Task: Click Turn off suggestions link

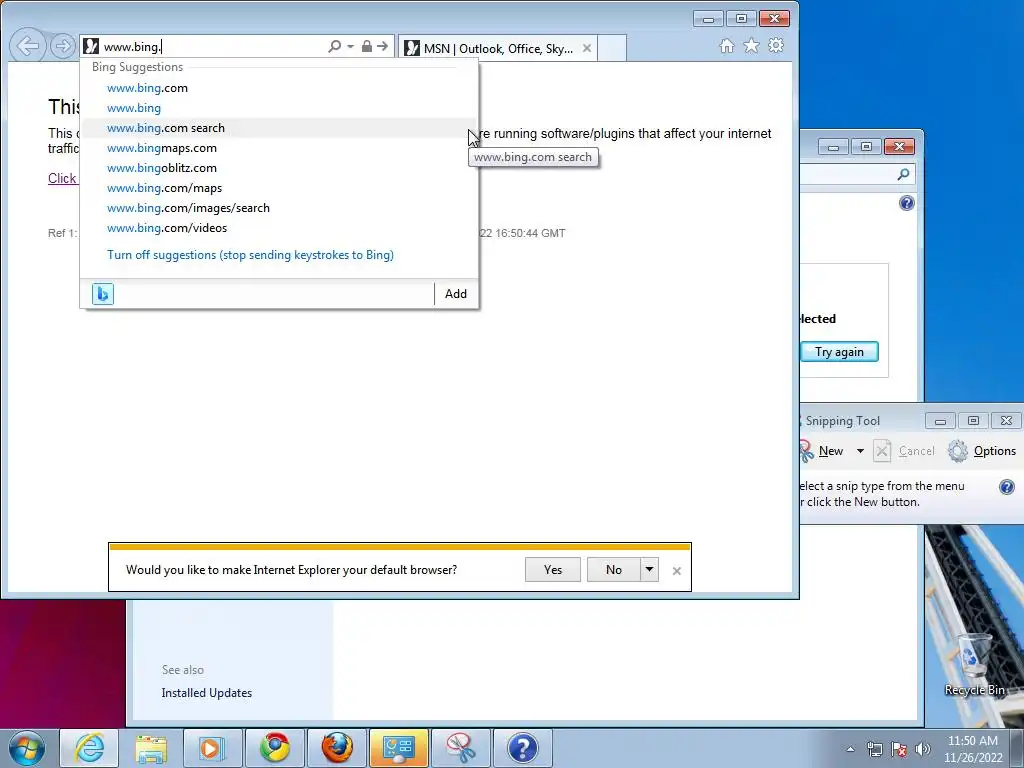Action: click(250, 255)
